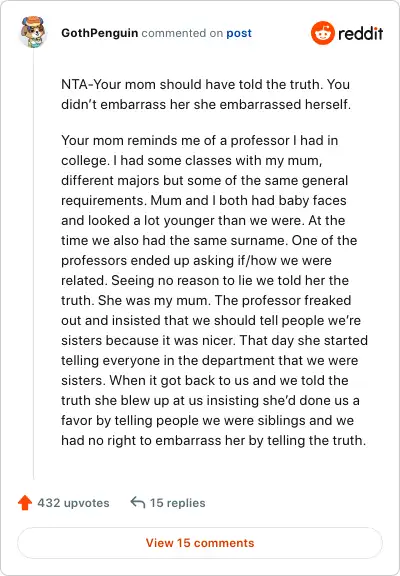
Task: Open View 15 comments button
Action: [200, 543]
